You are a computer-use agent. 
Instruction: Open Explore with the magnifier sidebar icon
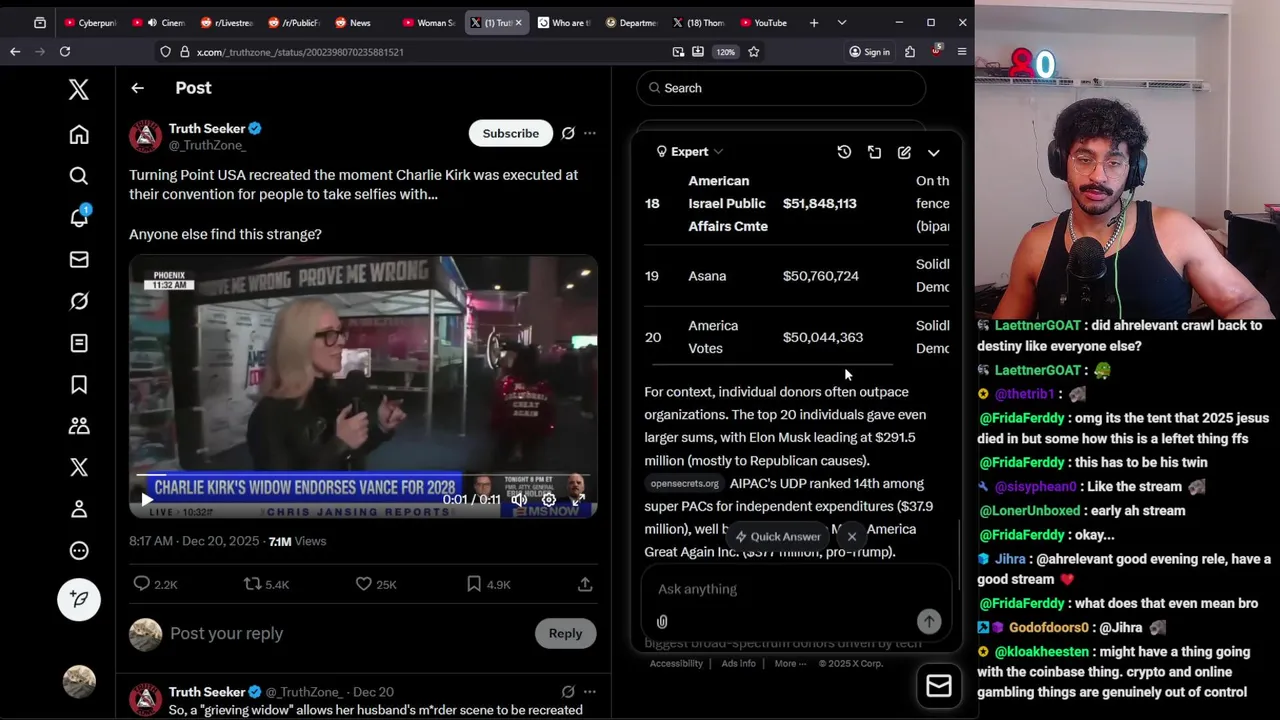[79, 176]
